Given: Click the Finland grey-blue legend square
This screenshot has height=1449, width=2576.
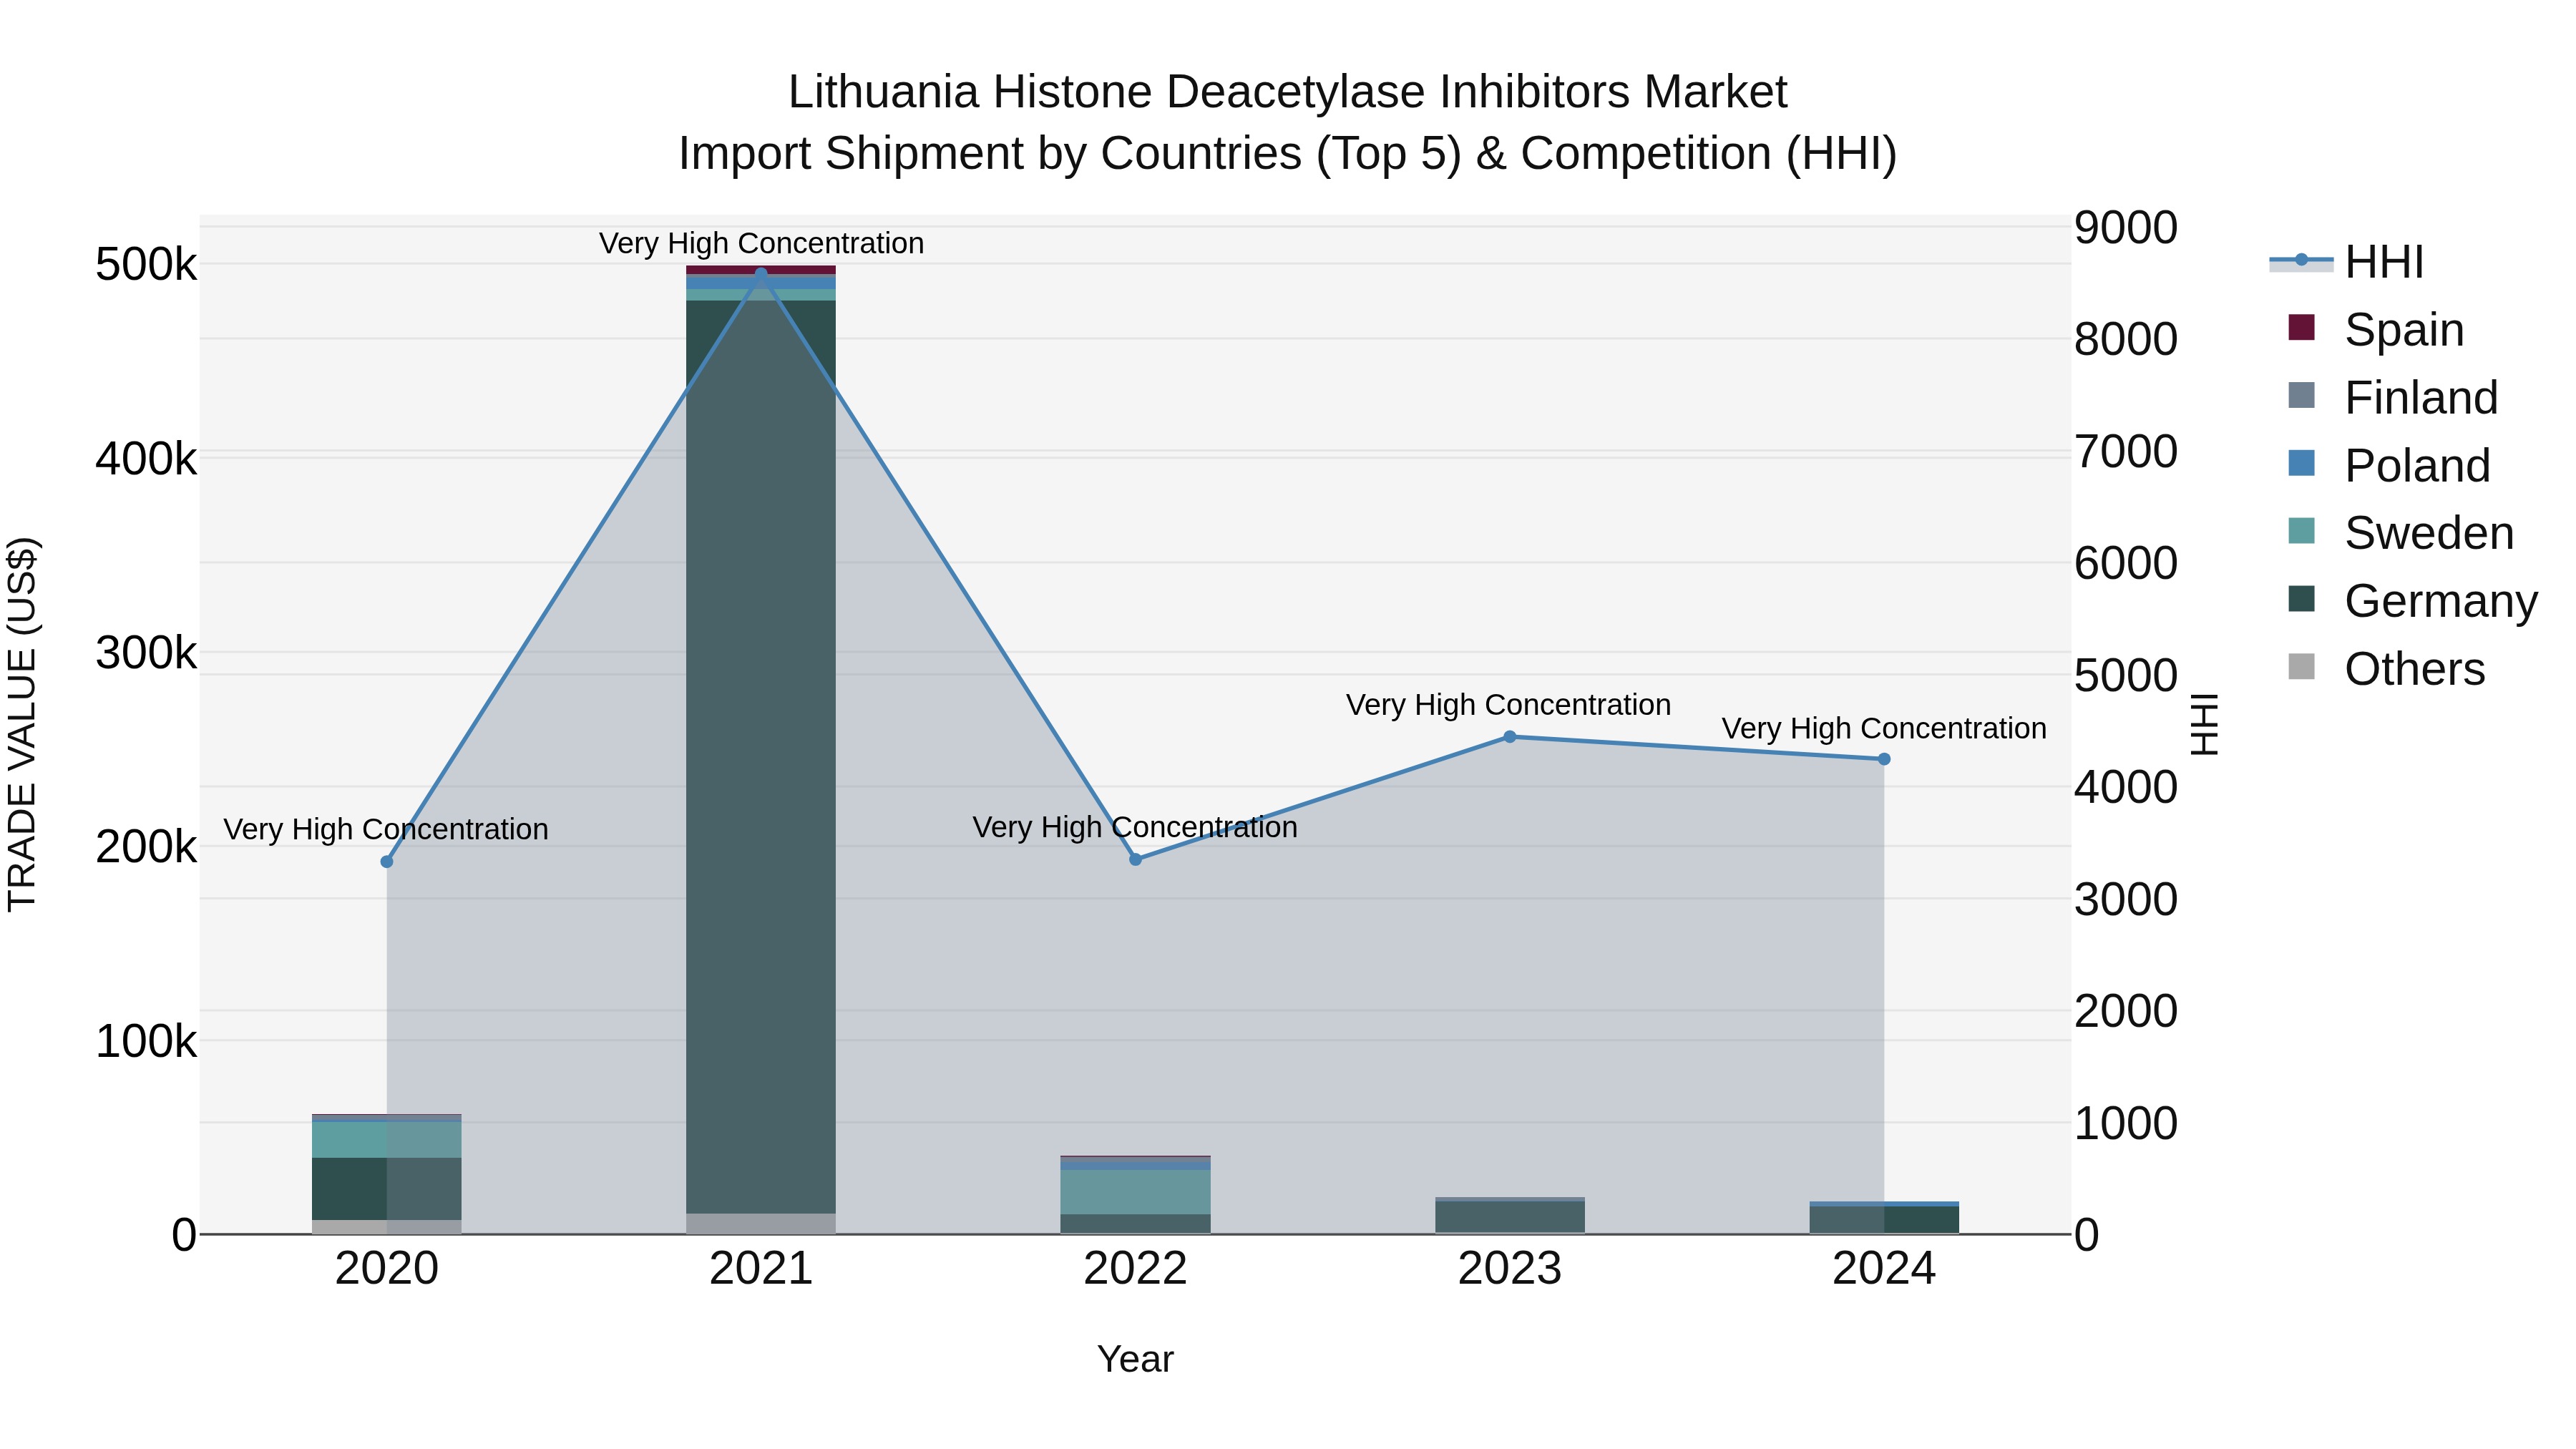Looking at the screenshot, I should (2301, 395).
